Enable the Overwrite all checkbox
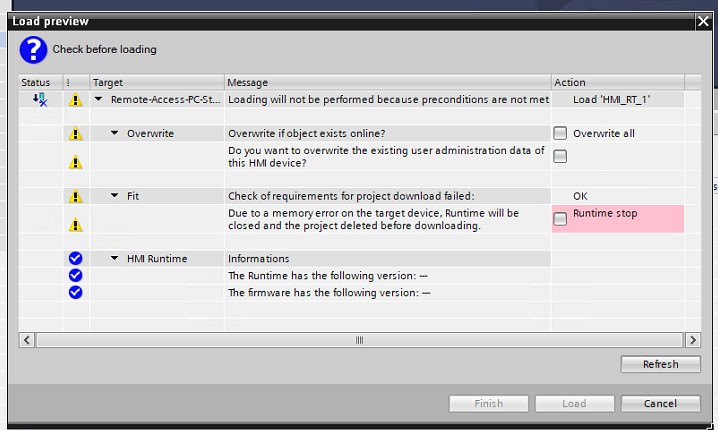Viewport: 718px width, 430px height. (x=560, y=133)
